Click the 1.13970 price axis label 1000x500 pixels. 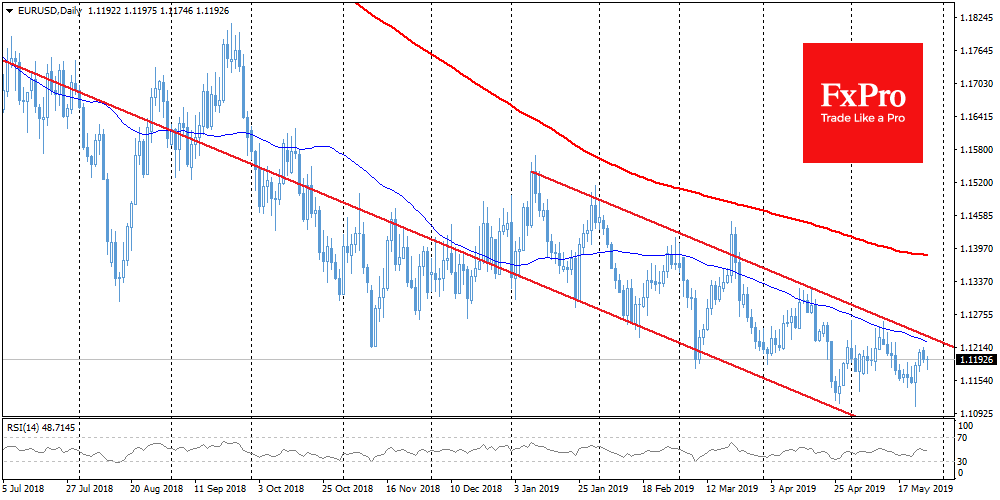(975, 249)
